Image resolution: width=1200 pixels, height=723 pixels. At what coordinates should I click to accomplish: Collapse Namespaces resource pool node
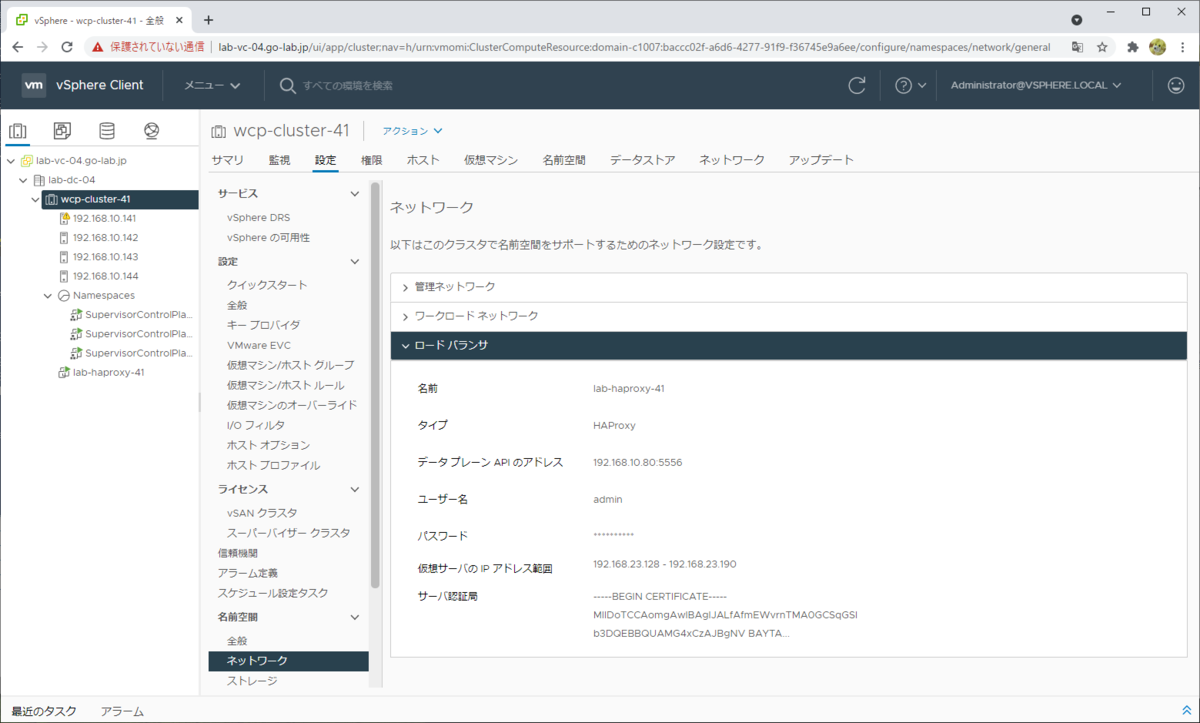click(x=47, y=295)
